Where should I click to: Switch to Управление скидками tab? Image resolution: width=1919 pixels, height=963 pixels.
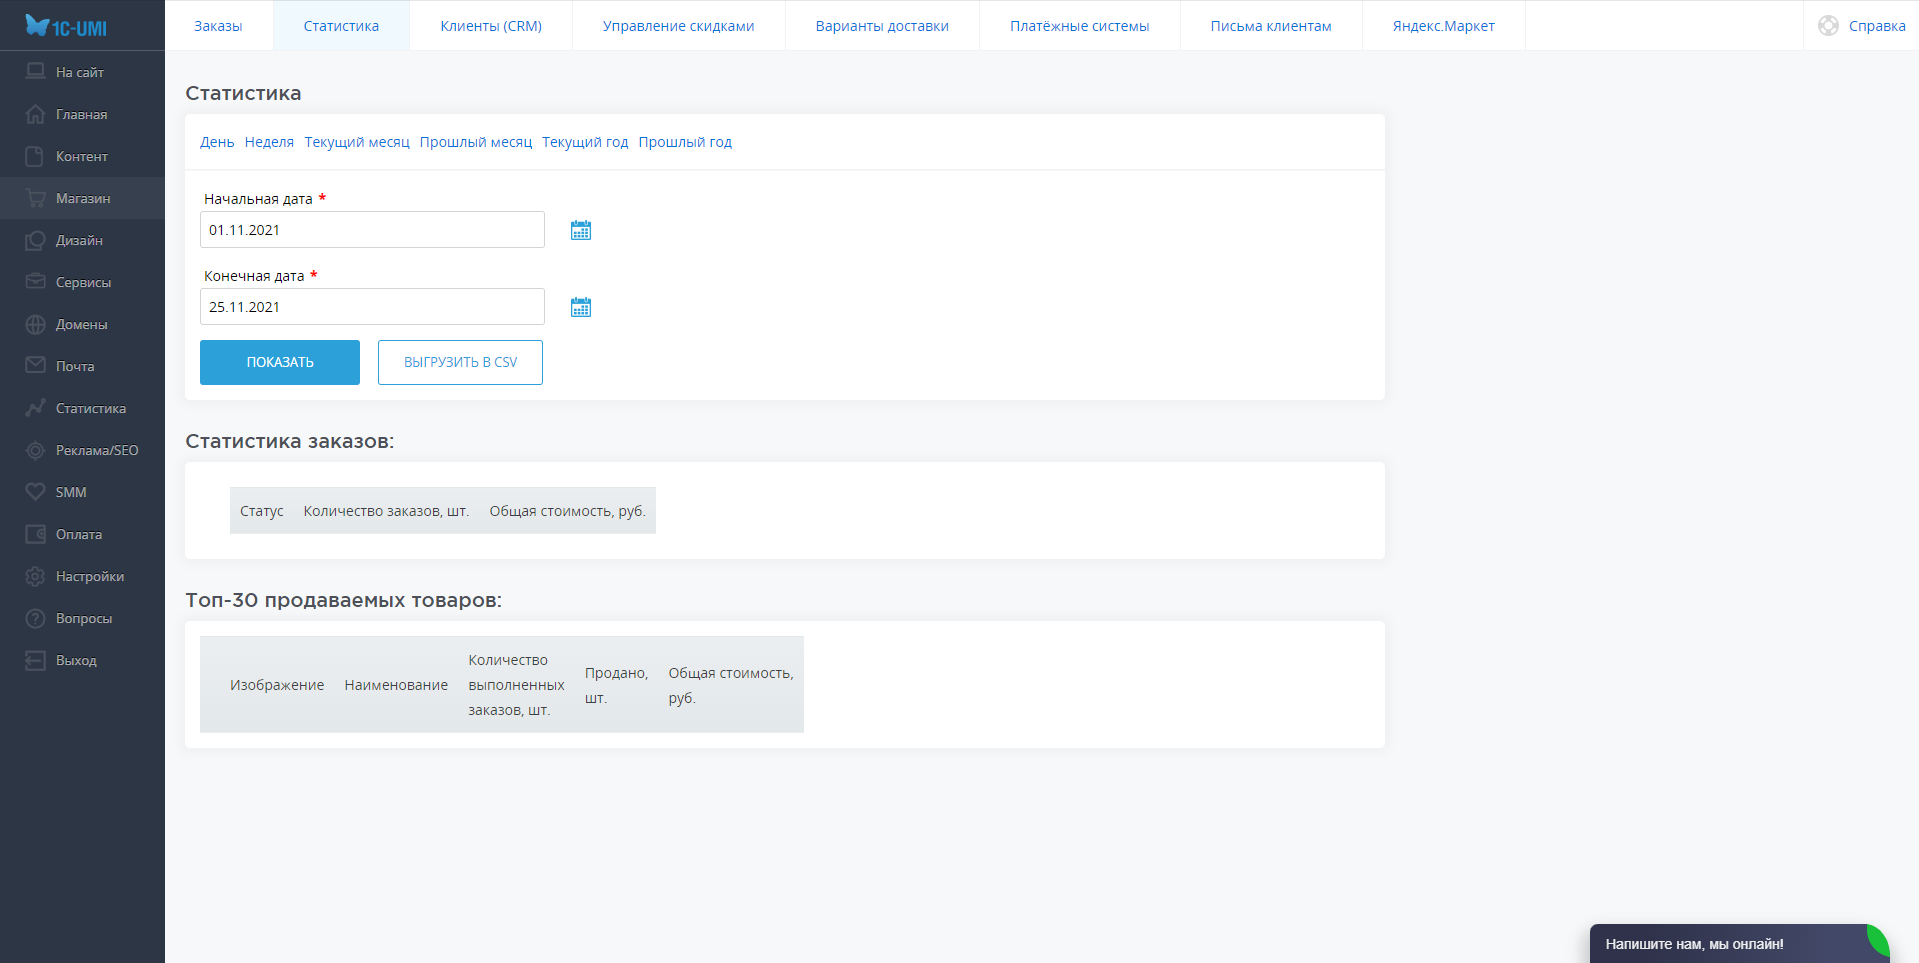[679, 26]
